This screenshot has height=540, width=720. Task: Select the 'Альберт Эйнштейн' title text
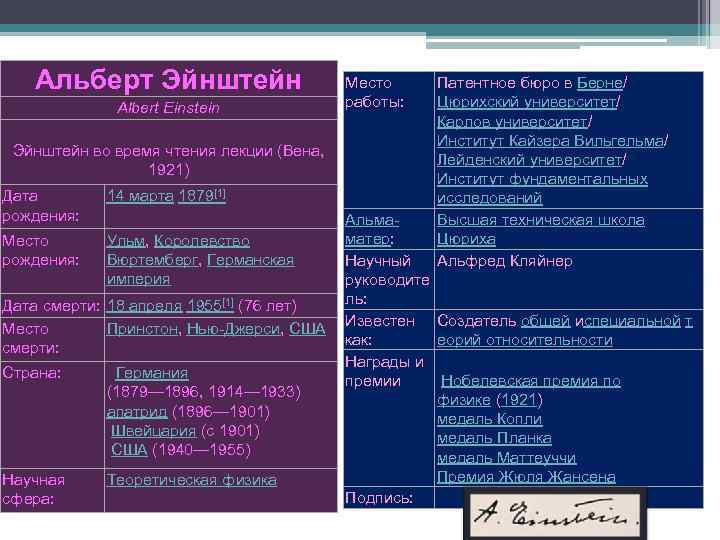pyautogui.click(x=168, y=79)
